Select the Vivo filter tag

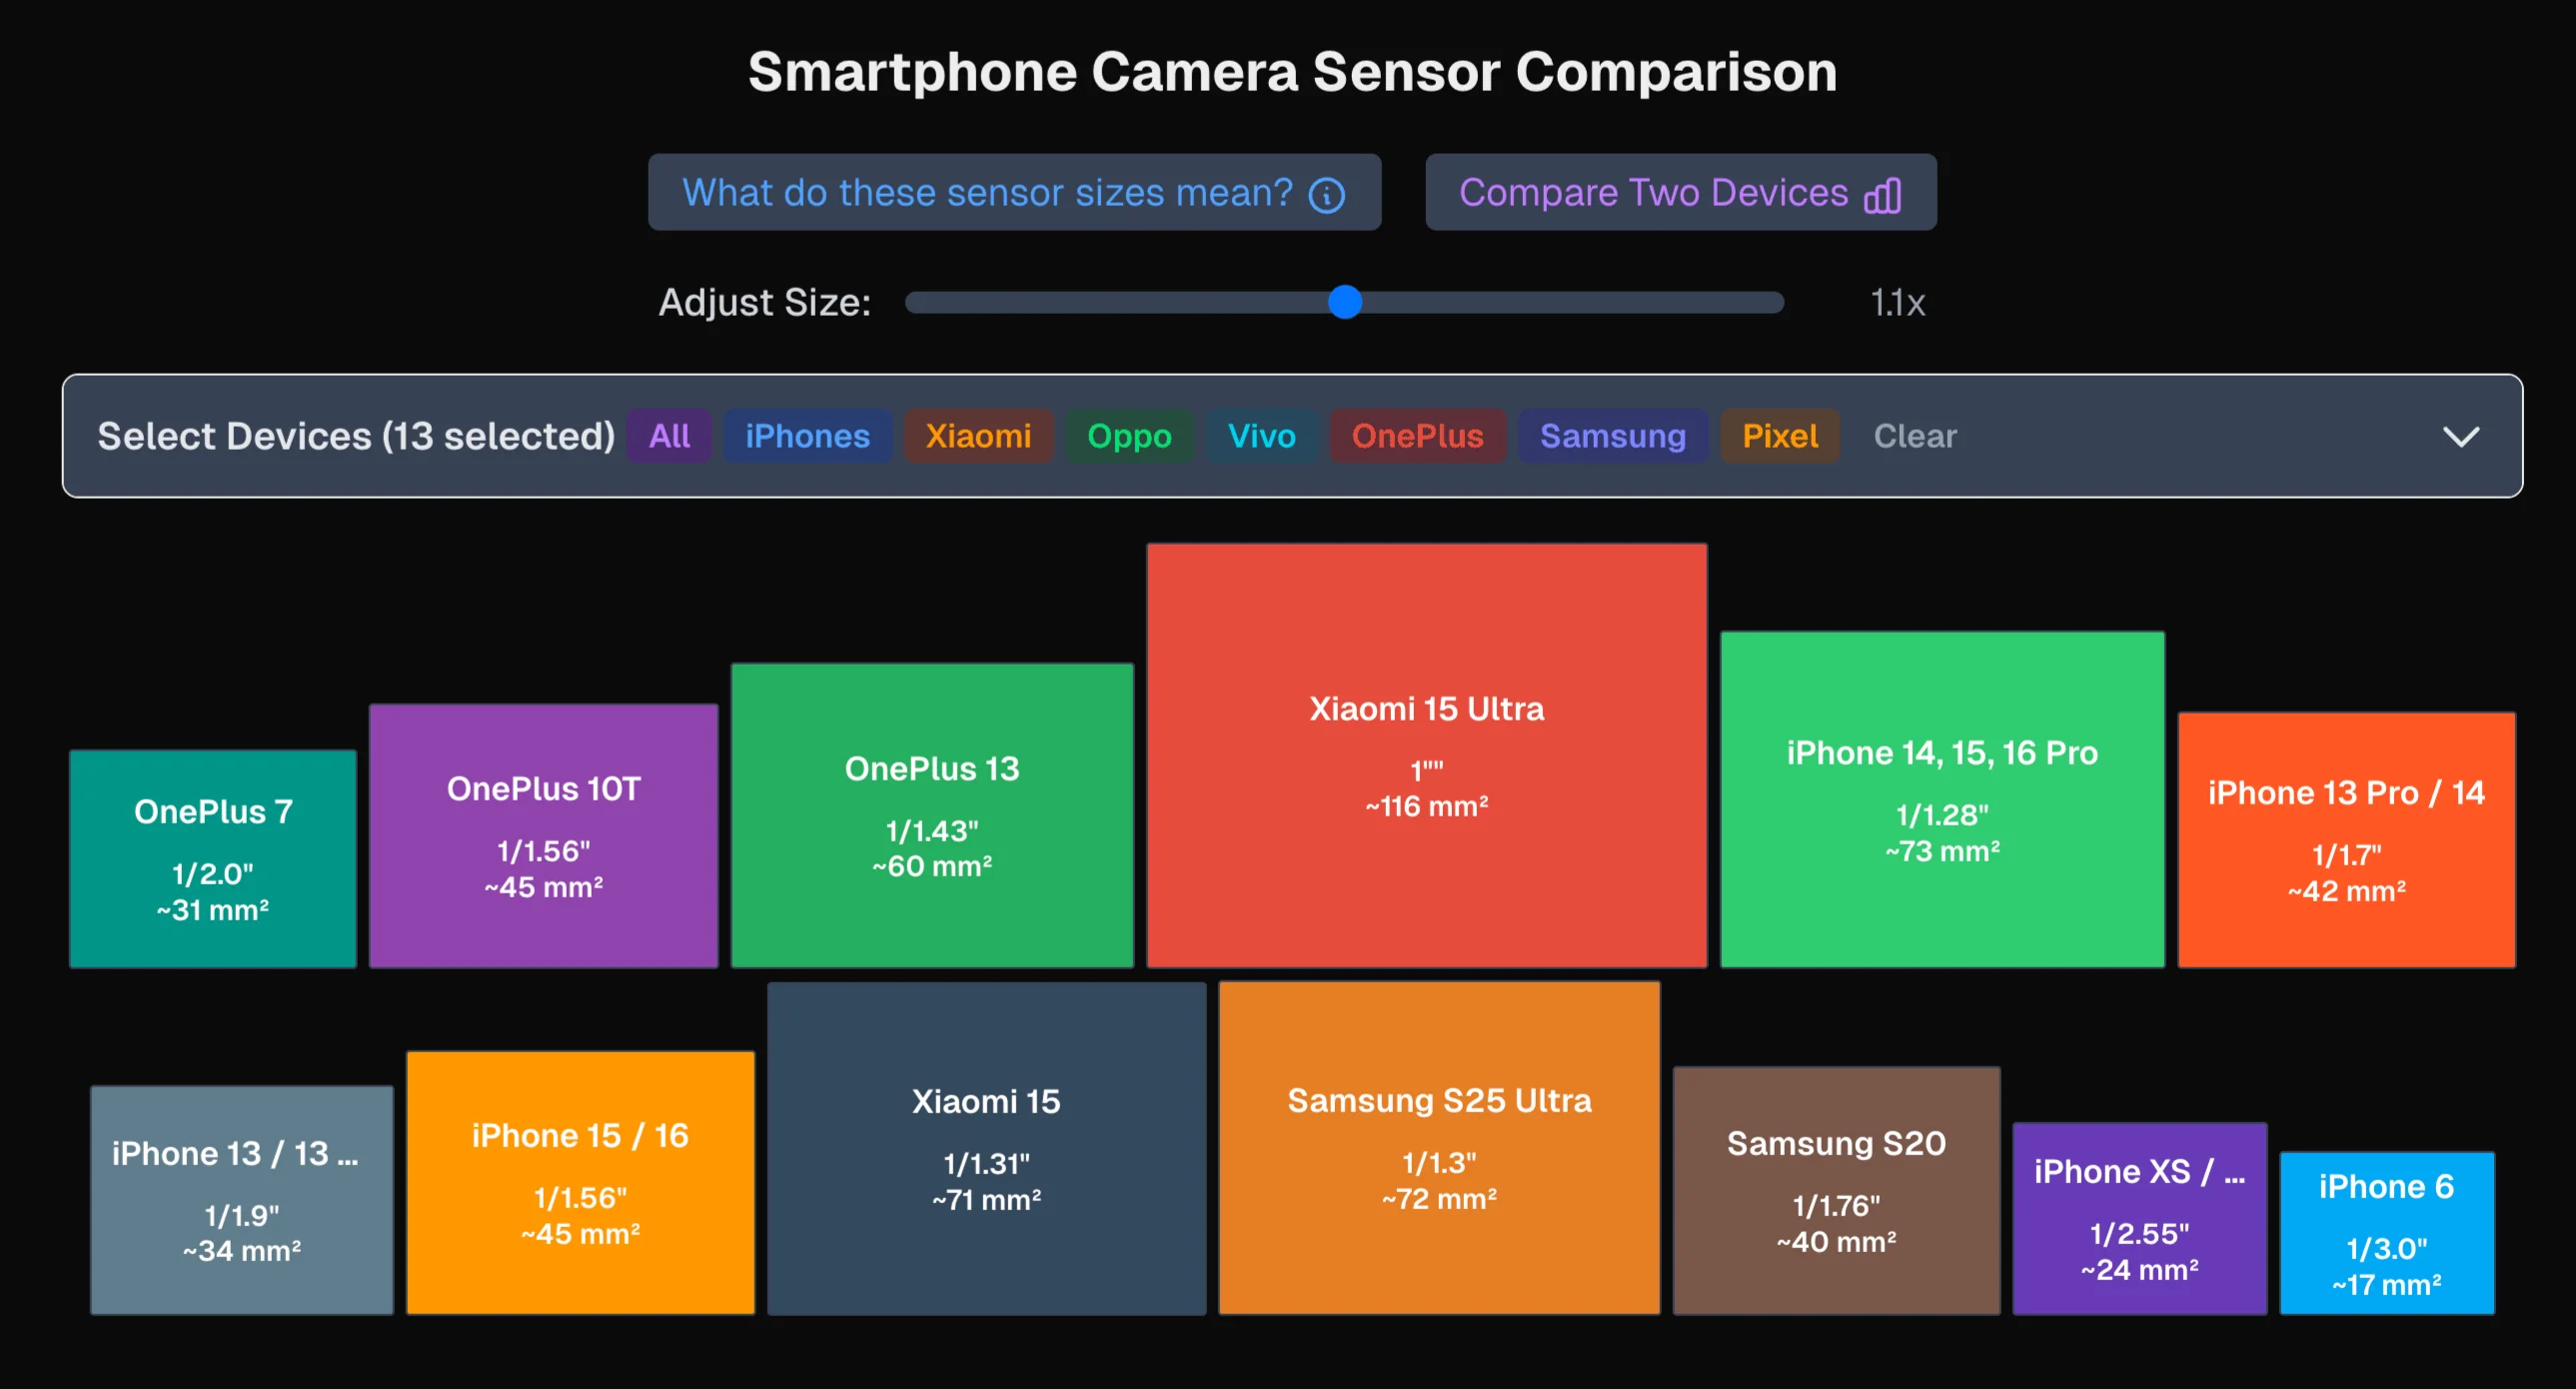point(1261,436)
